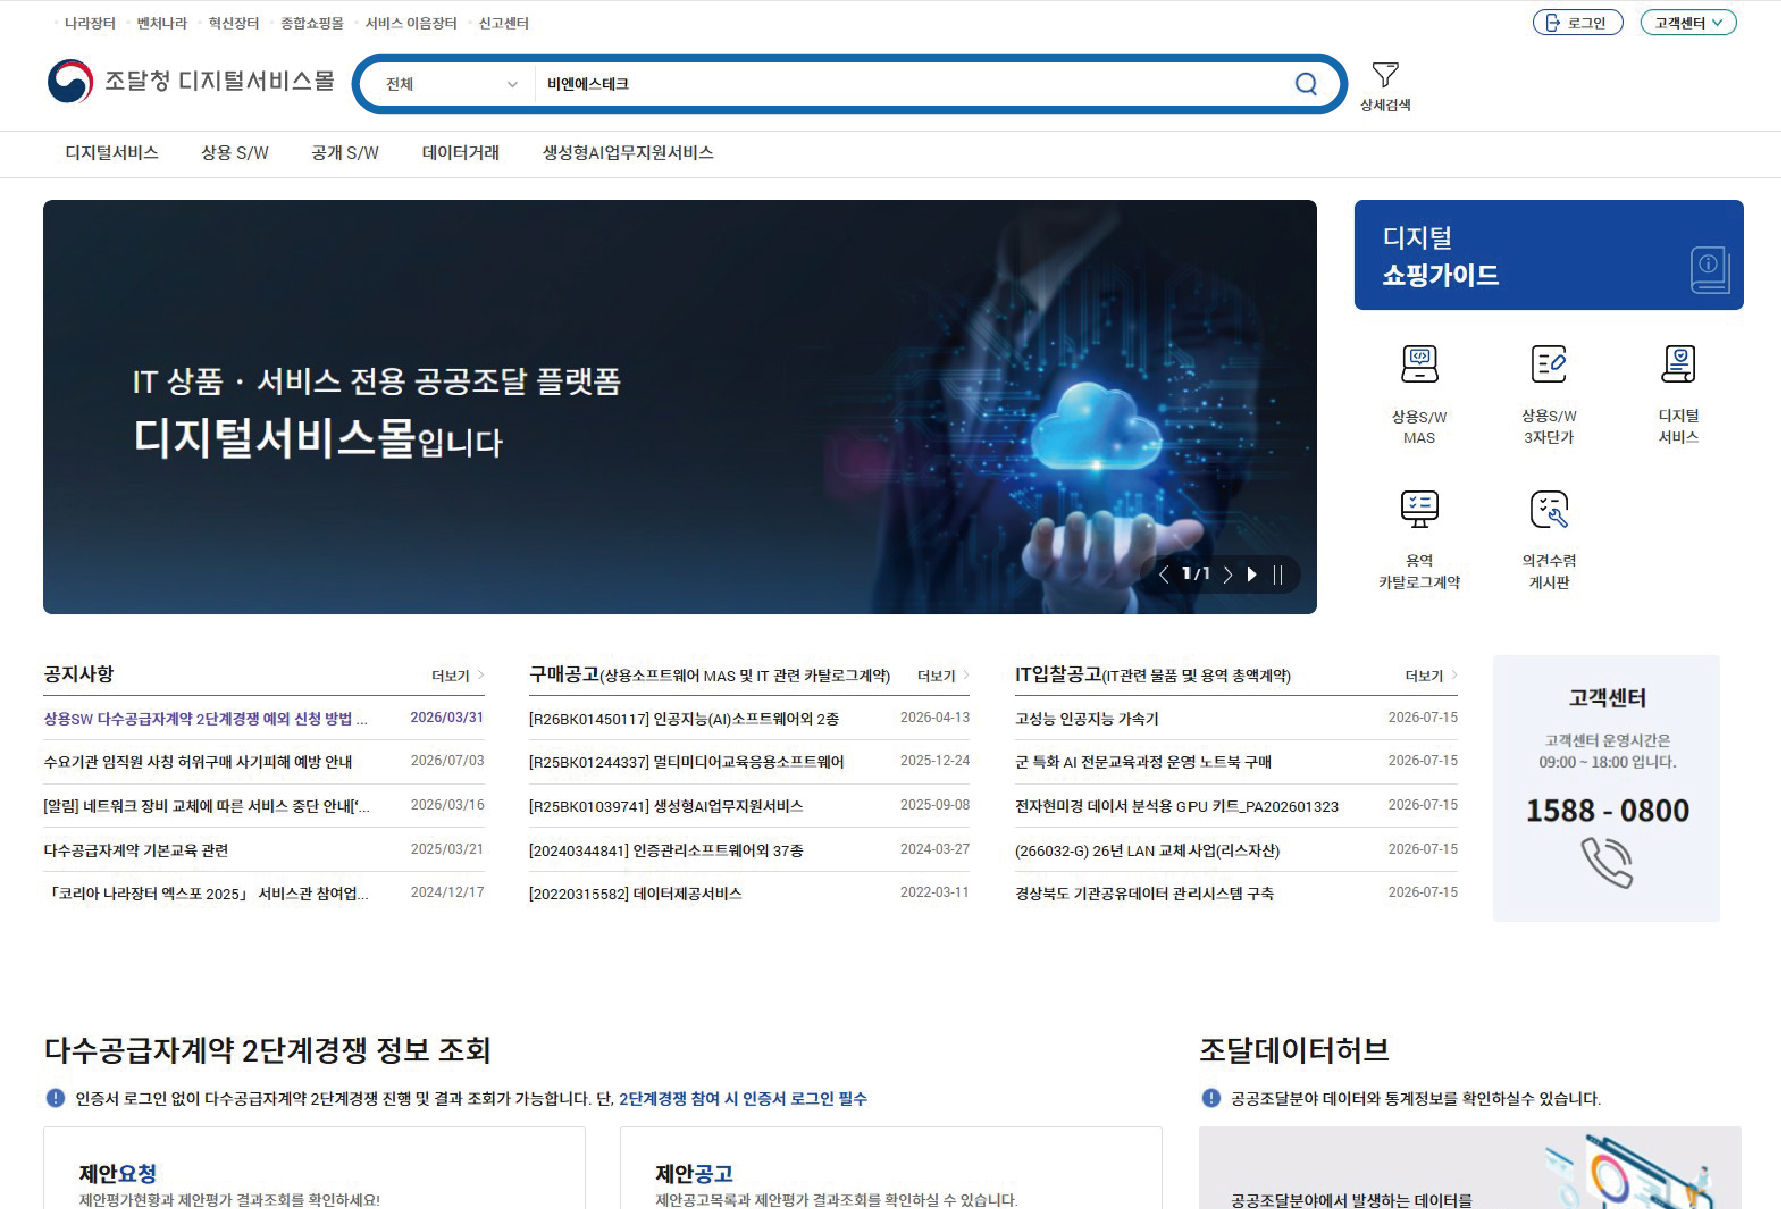Expand the 고객센터 dropdown at top right
The height and width of the screenshot is (1209, 1781).
[1688, 23]
